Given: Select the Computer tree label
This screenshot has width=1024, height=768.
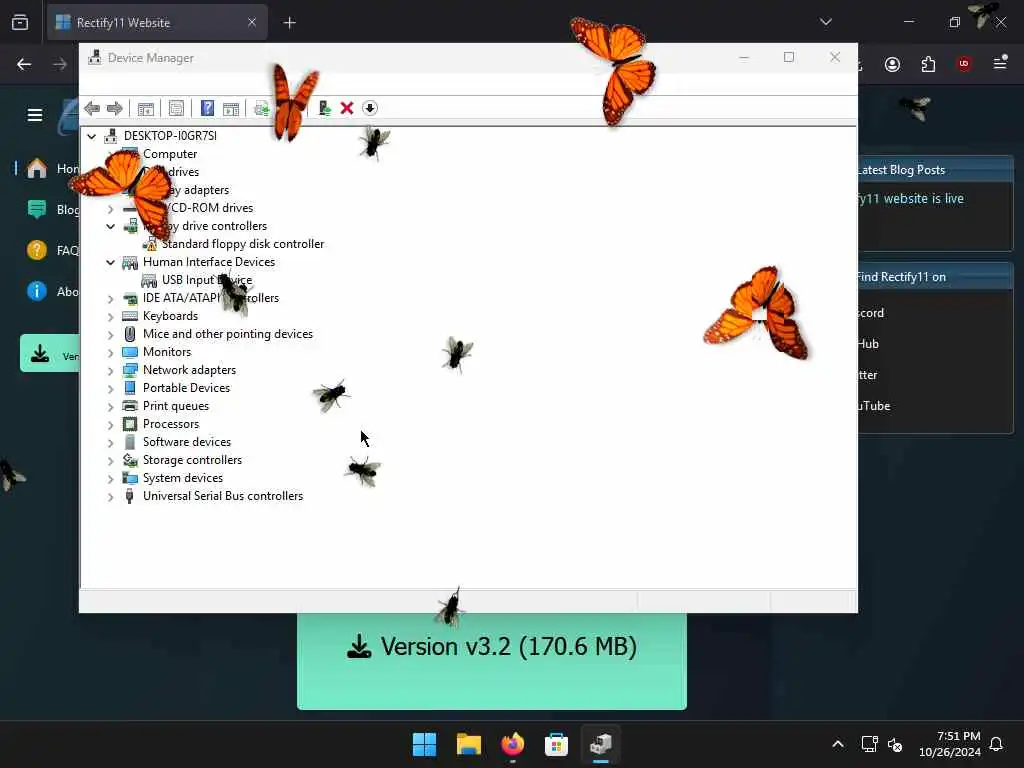Looking at the screenshot, I should 170,154.
